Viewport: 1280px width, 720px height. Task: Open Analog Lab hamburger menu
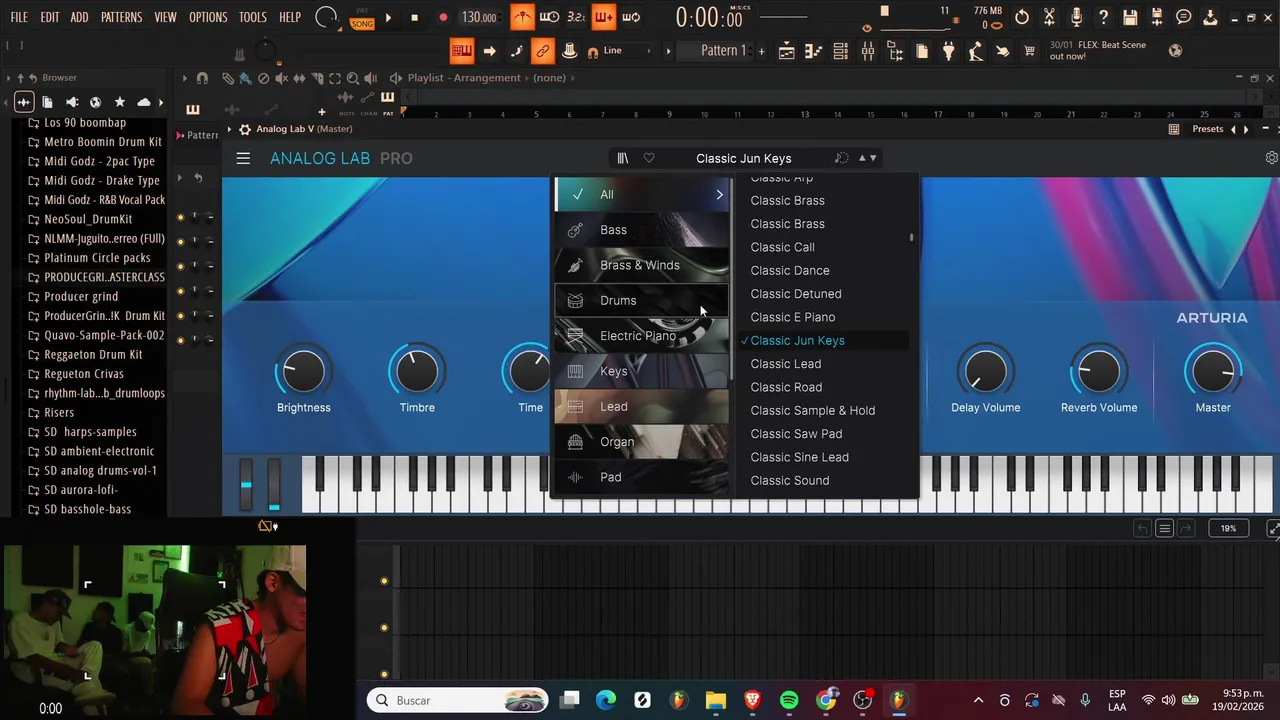[243, 158]
